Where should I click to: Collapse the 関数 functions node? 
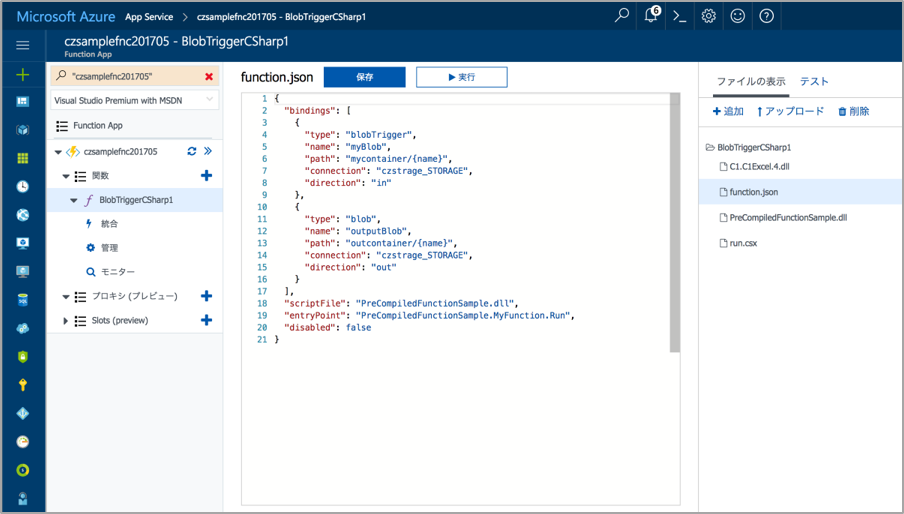pyautogui.click(x=66, y=176)
